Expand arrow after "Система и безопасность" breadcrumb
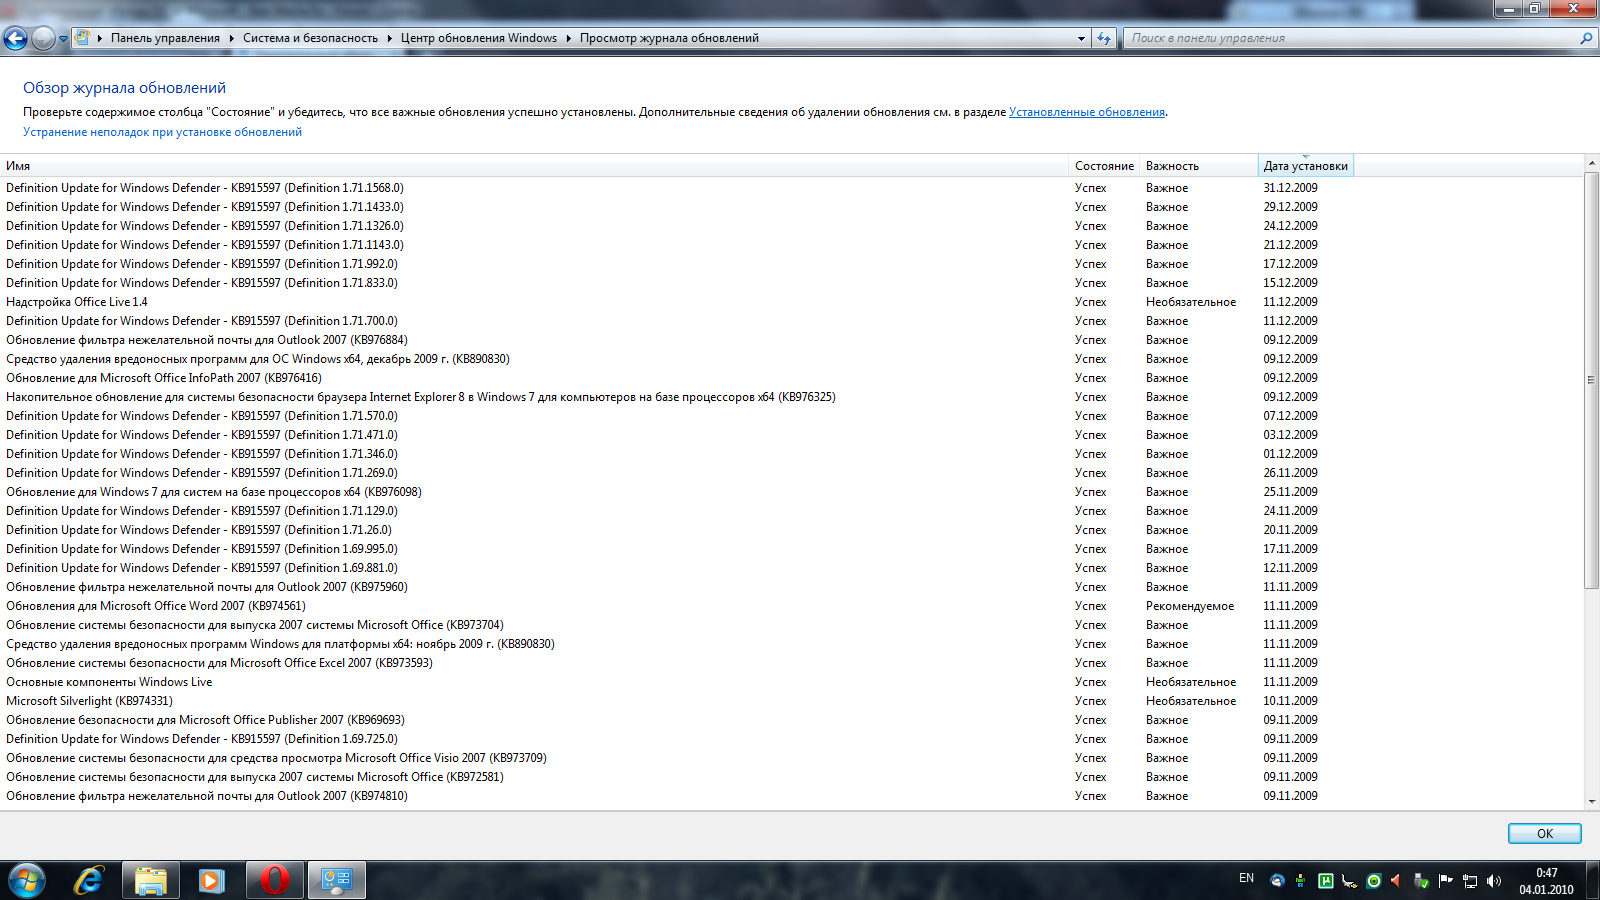1600x900 pixels. [x=389, y=38]
